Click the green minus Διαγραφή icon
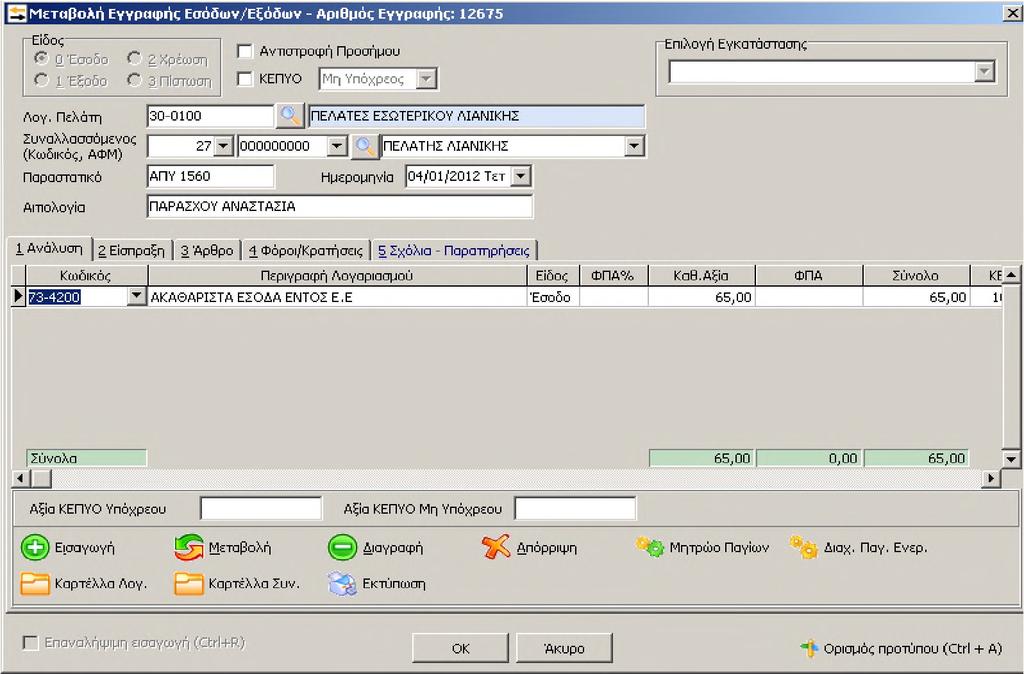The height and width of the screenshot is (674, 1024). tap(342, 547)
